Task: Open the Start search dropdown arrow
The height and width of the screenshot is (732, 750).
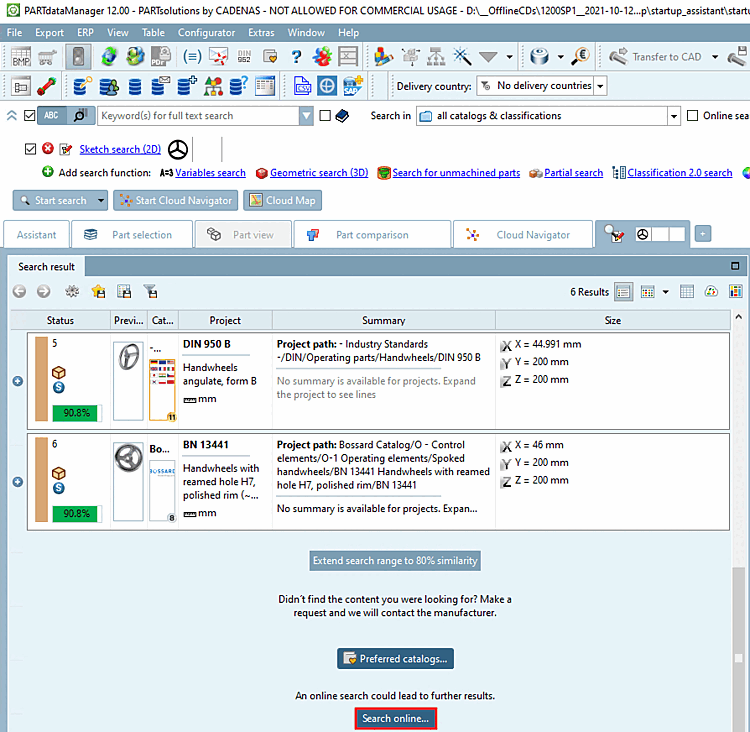Action: (x=101, y=200)
